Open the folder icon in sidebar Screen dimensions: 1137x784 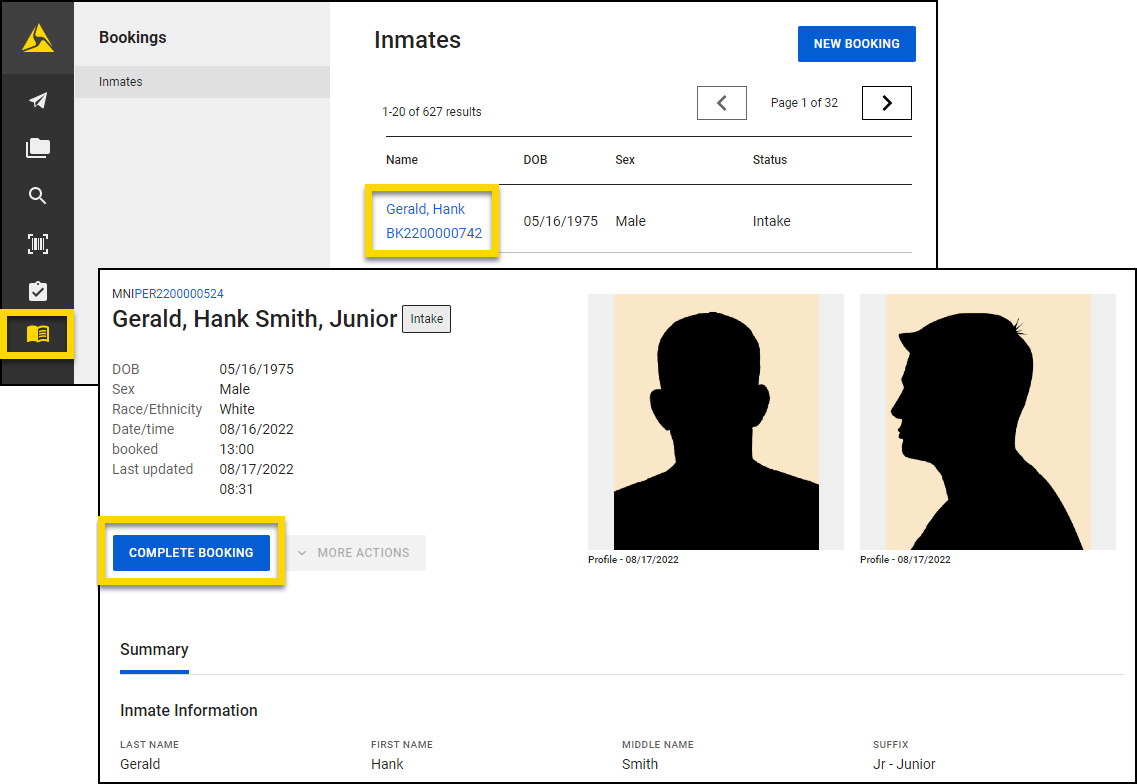[x=37, y=148]
